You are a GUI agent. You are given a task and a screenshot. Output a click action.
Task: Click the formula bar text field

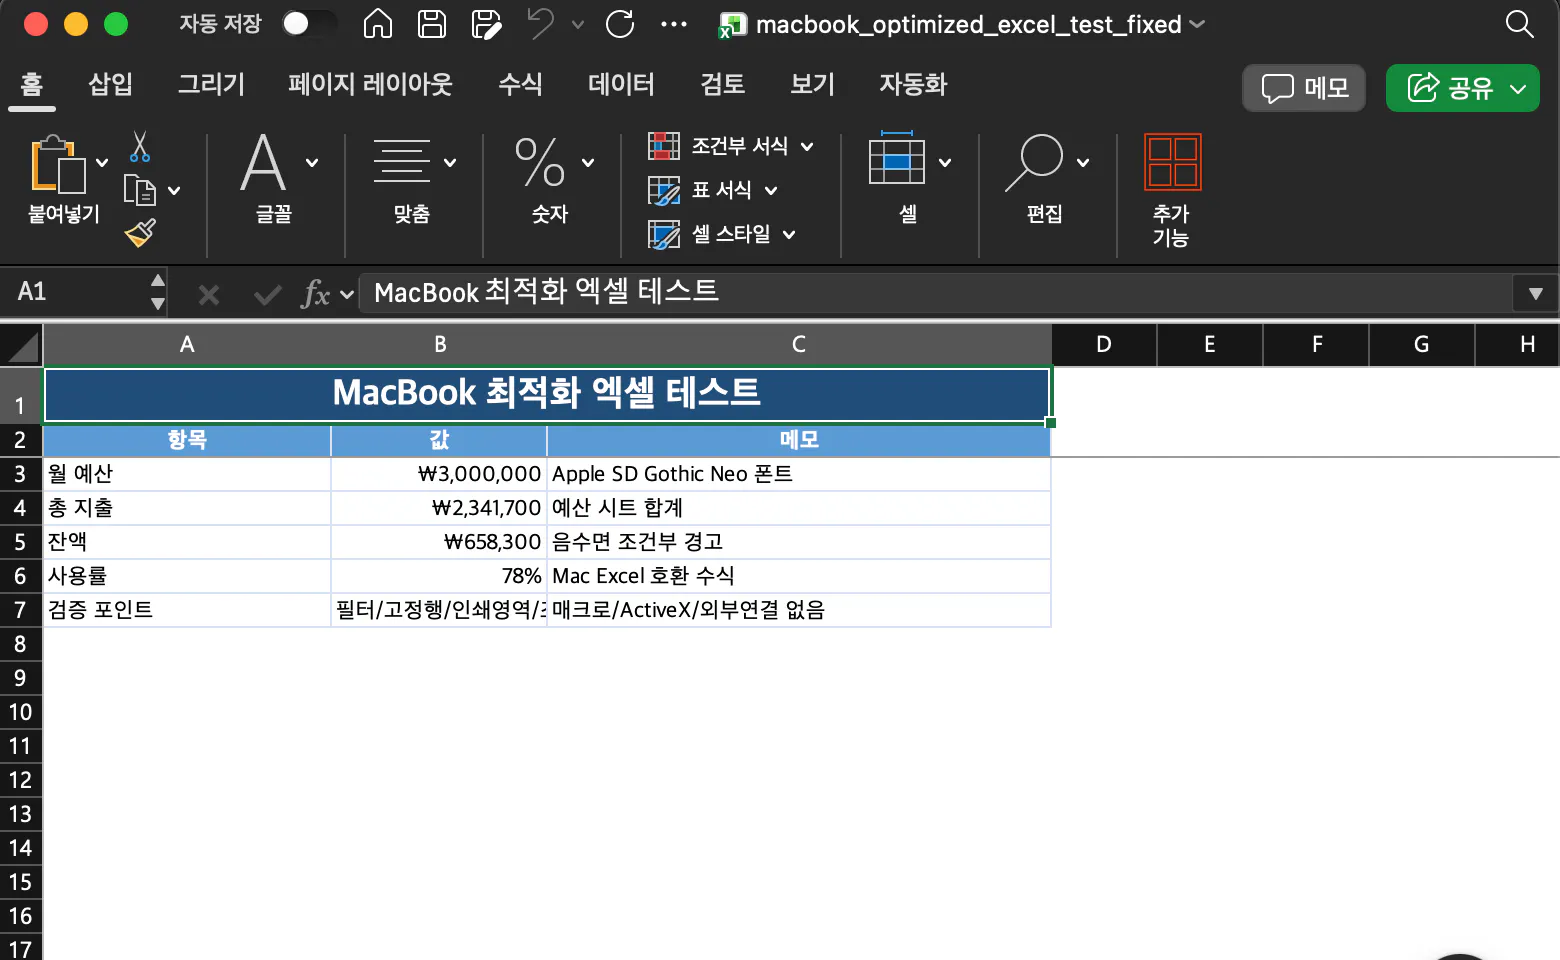click(936, 293)
